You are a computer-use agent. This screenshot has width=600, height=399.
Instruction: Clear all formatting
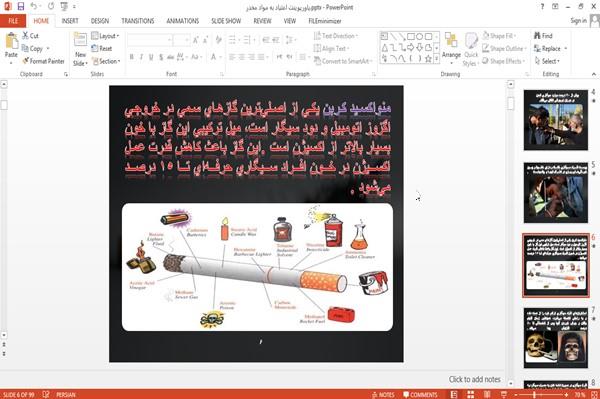tap(219, 40)
